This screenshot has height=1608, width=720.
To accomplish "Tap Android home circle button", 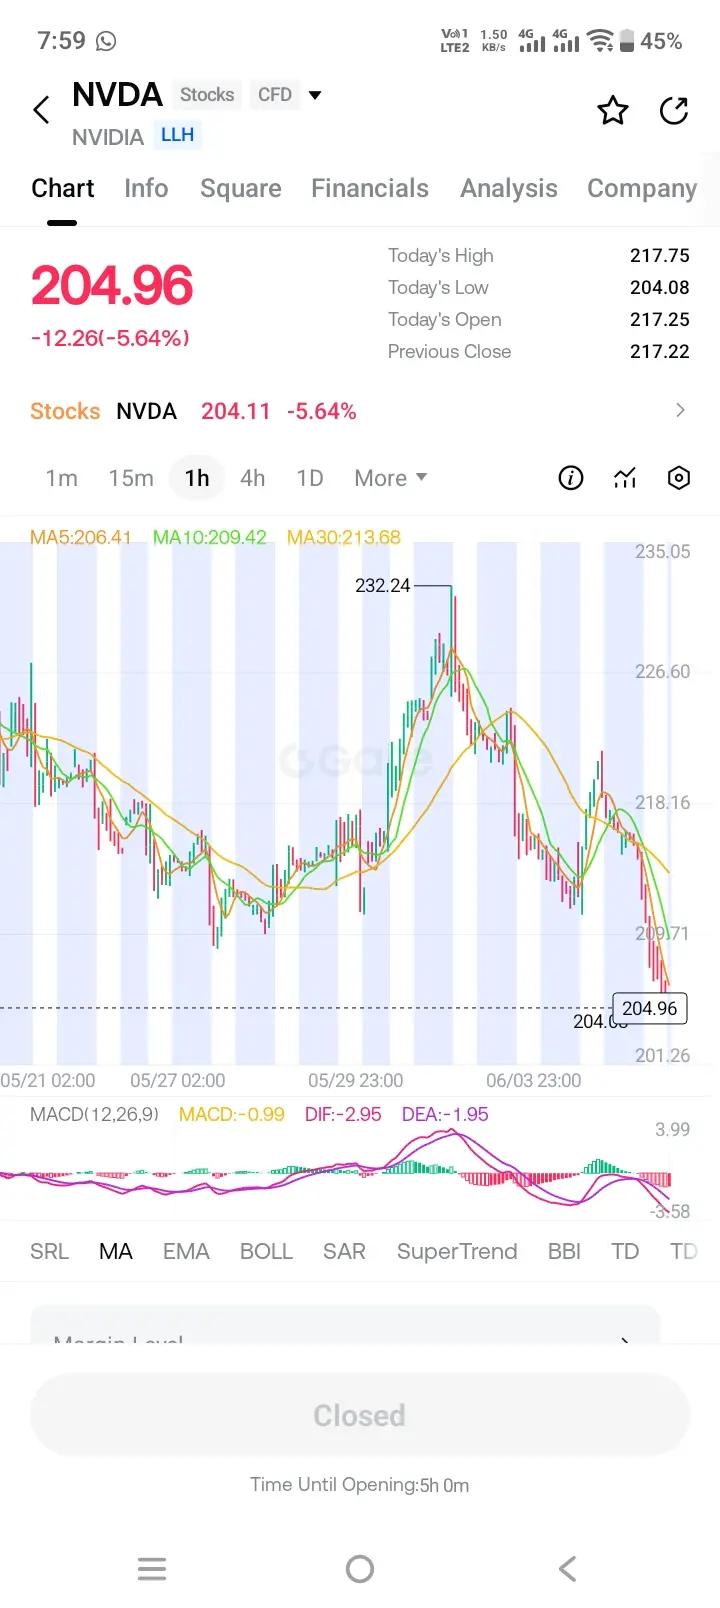I will click(x=360, y=1569).
